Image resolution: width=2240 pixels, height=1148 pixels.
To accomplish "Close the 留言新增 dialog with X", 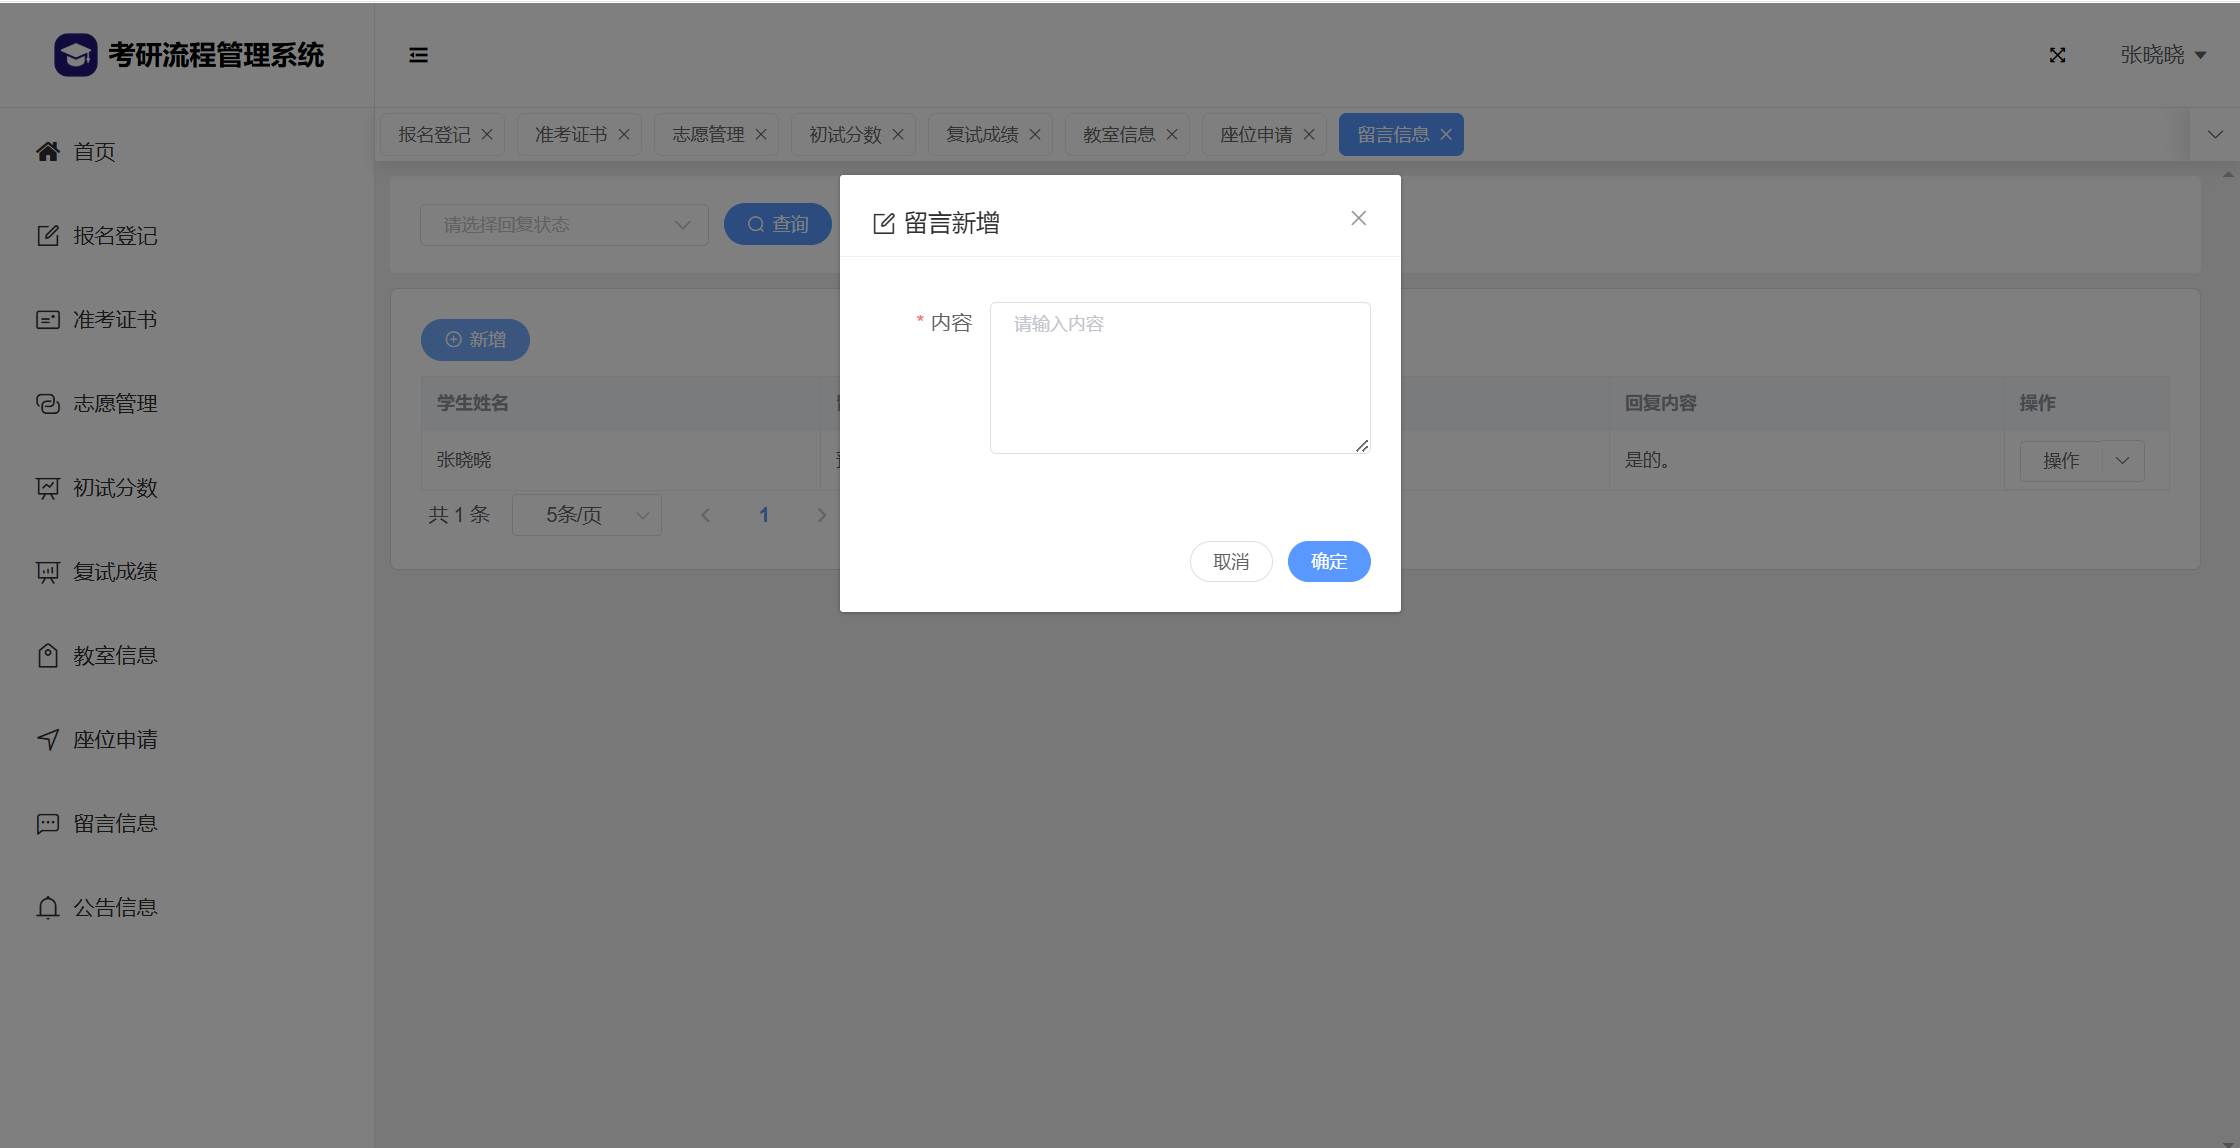I will (1358, 218).
